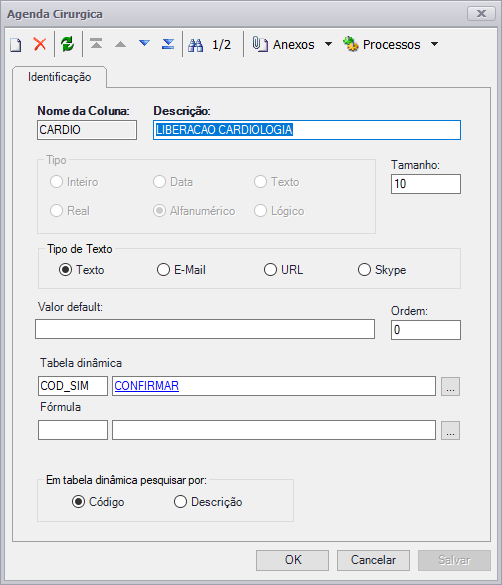Viewport: 502px width, 585px height.
Task: Click the Anexos toolbar label
Action: click(294, 45)
